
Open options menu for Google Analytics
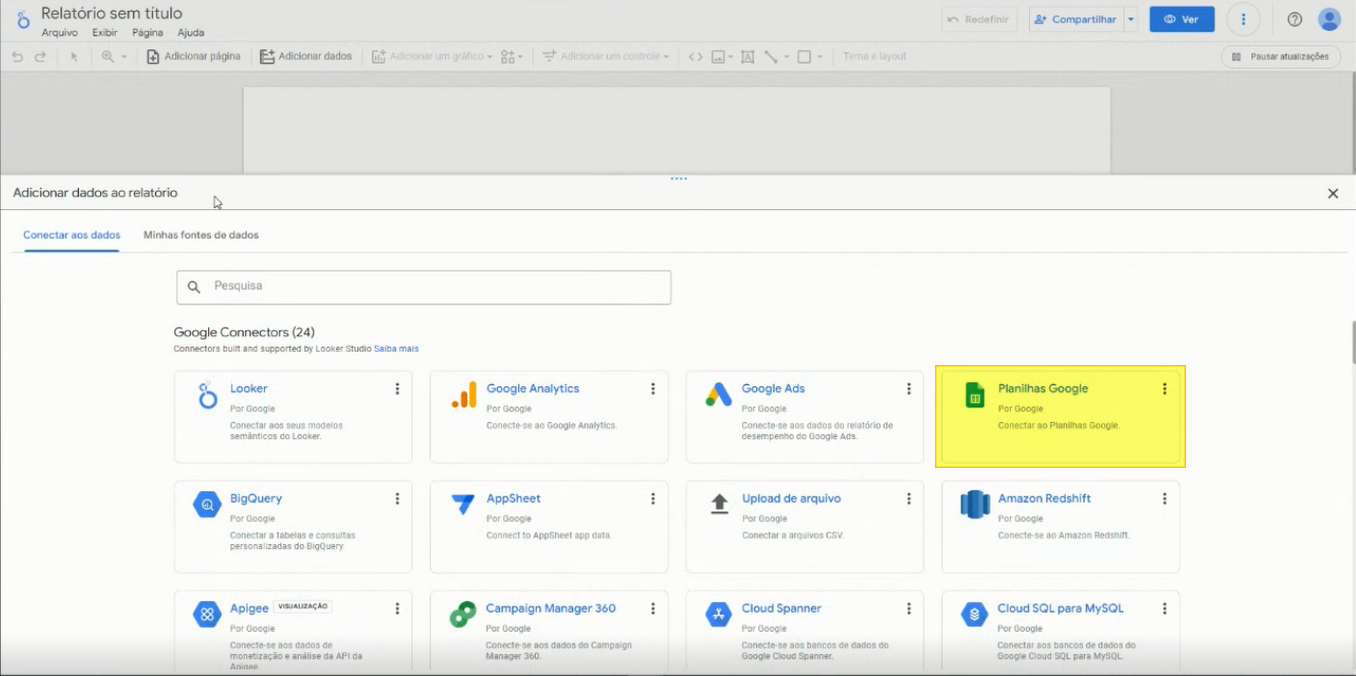coord(653,389)
